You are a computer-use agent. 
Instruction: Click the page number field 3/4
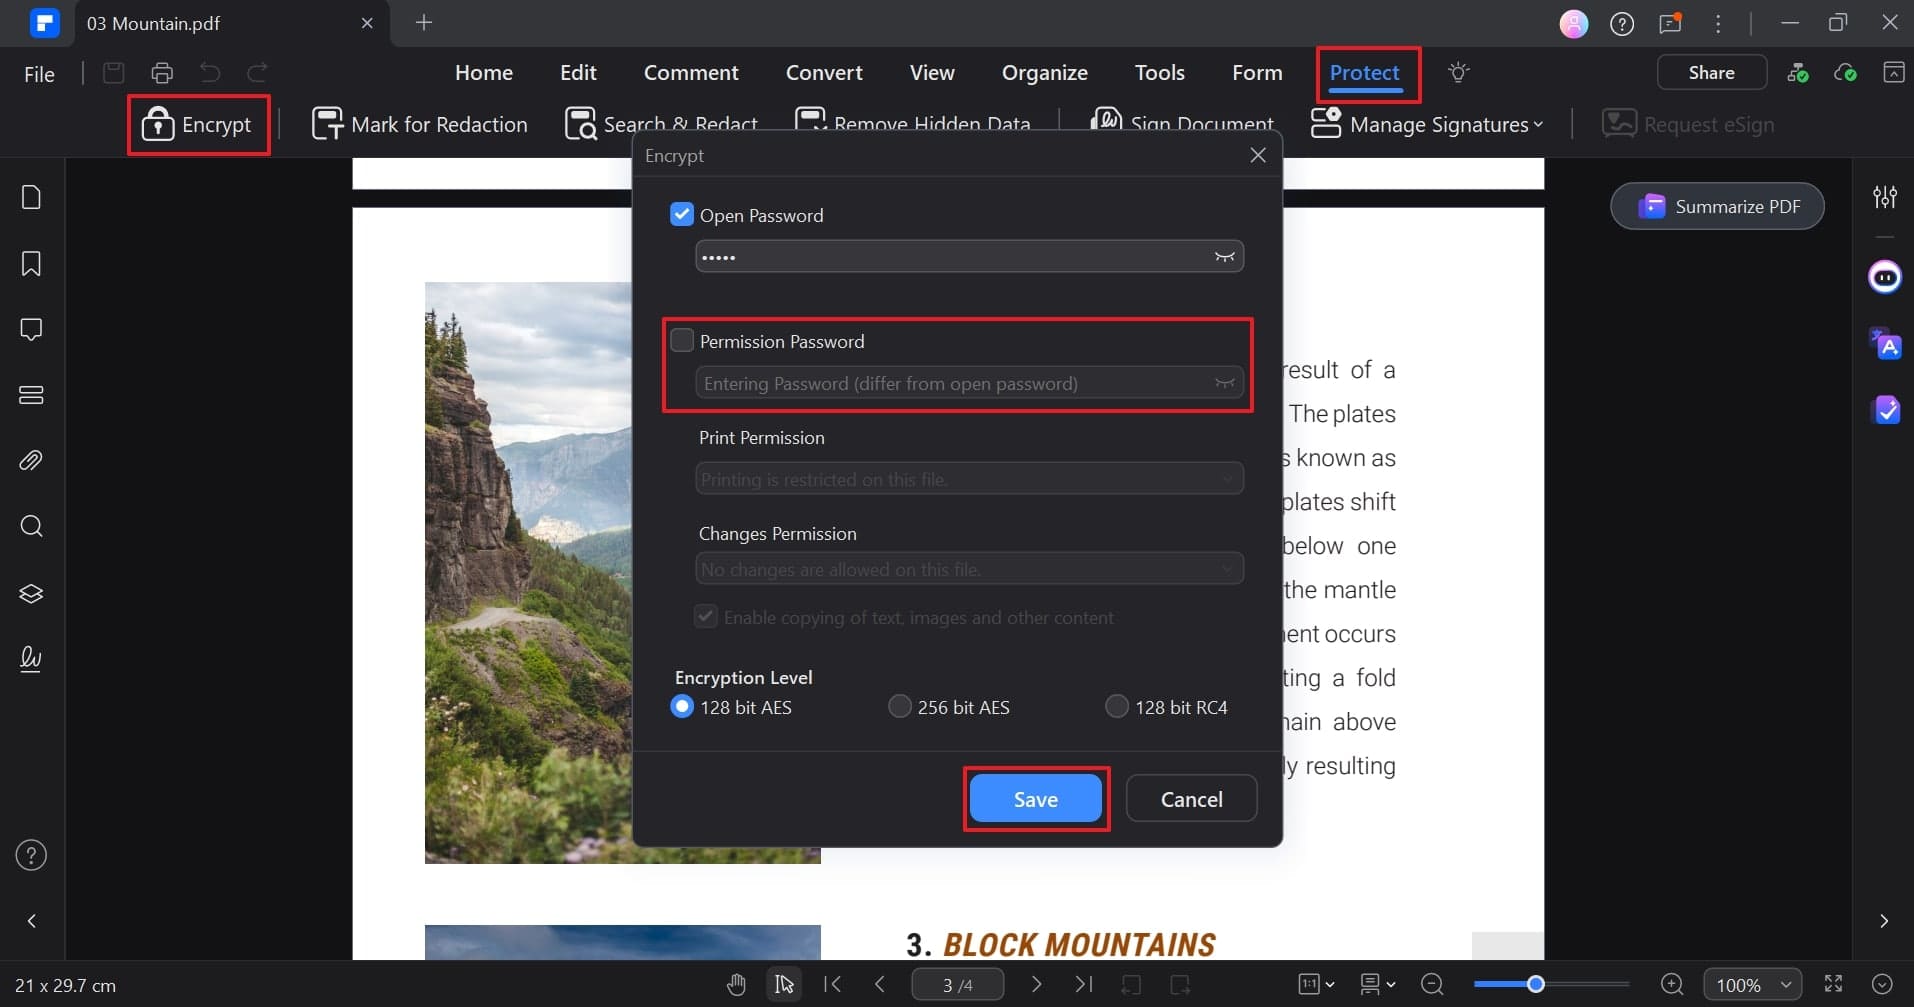click(x=957, y=985)
